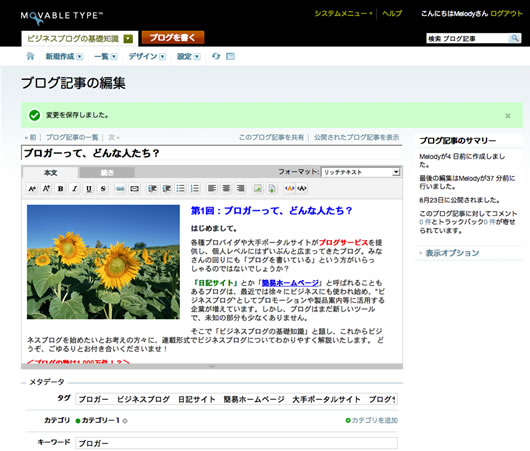Insert a bulleted list
This screenshot has height=451, width=530.
pyautogui.click(x=180, y=189)
